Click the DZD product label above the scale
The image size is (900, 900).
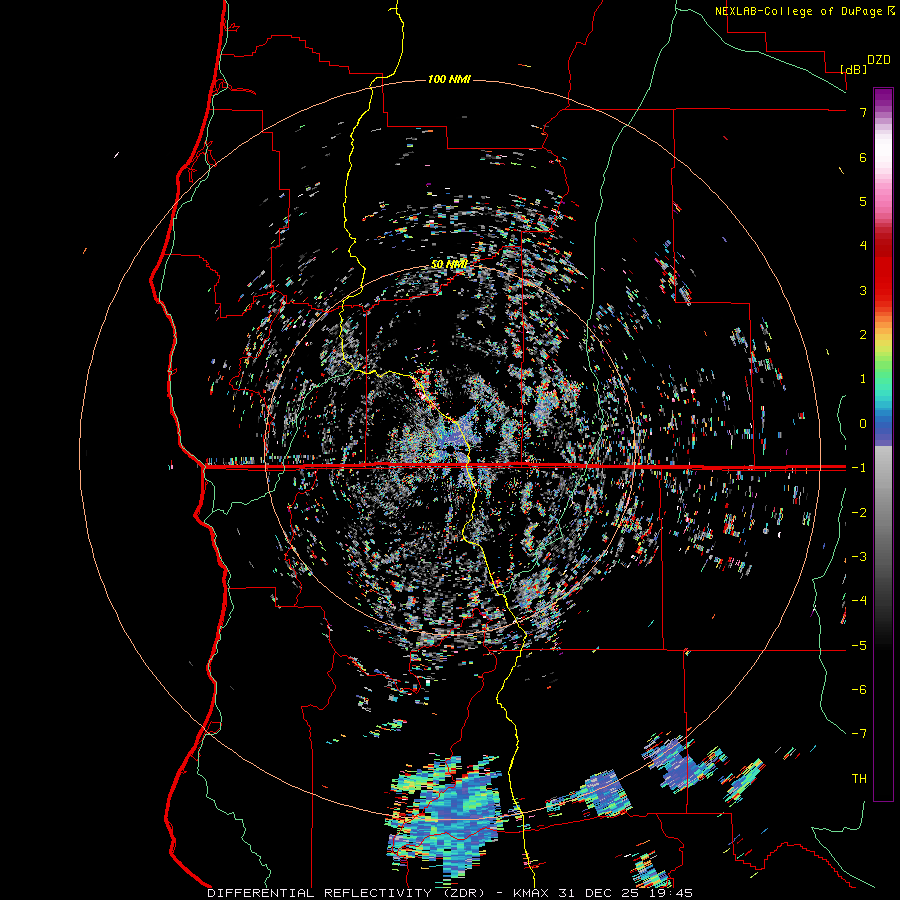point(879,60)
